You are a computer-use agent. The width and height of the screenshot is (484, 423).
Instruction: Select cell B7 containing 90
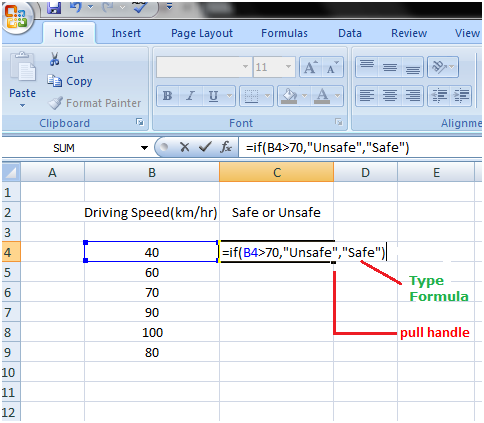click(152, 312)
